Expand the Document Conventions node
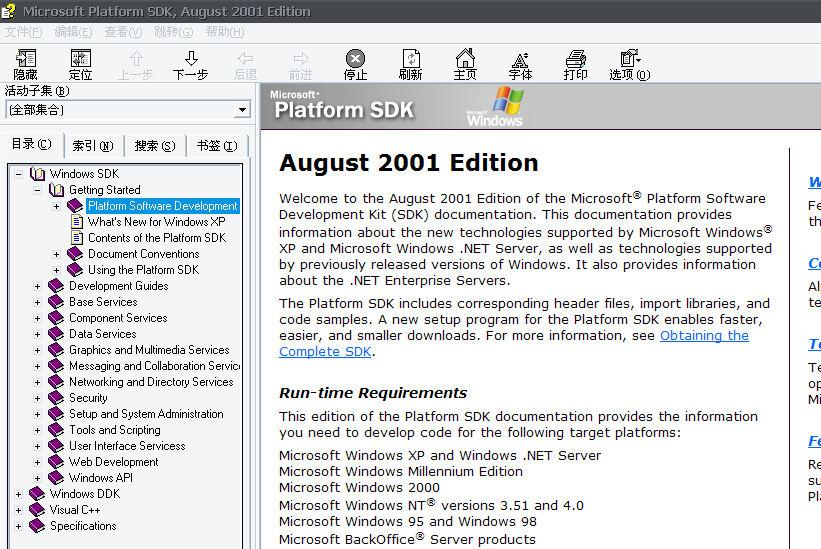The height and width of the screenshot is (549, 821). [56, 254]
